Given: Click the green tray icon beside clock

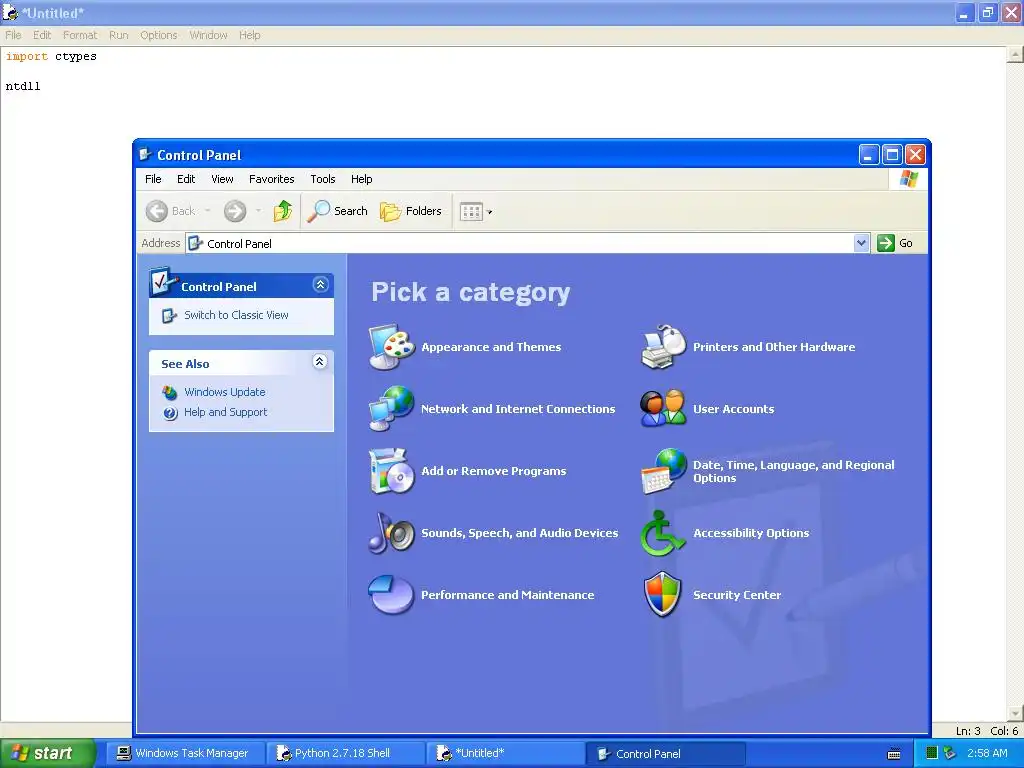Looking at the screenshot, I should [x=932, y=753].
